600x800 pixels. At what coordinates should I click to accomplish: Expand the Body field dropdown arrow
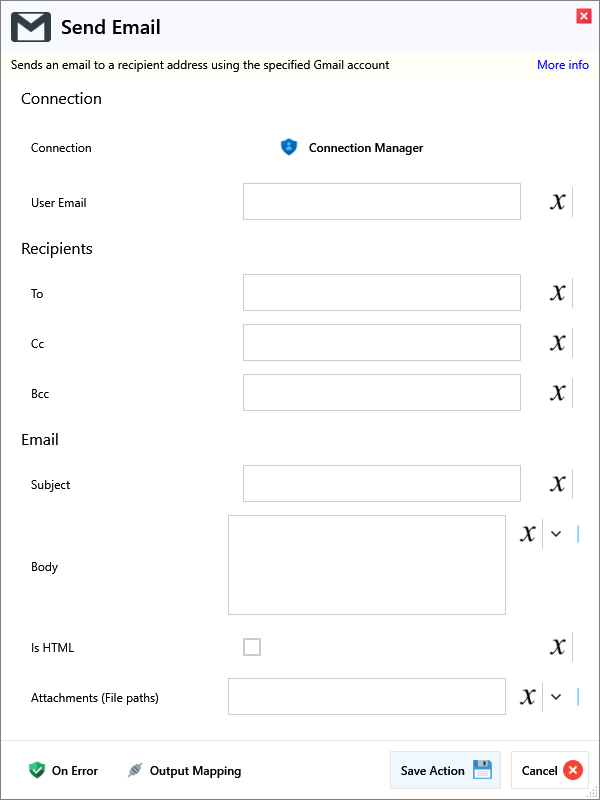point(556,534)
